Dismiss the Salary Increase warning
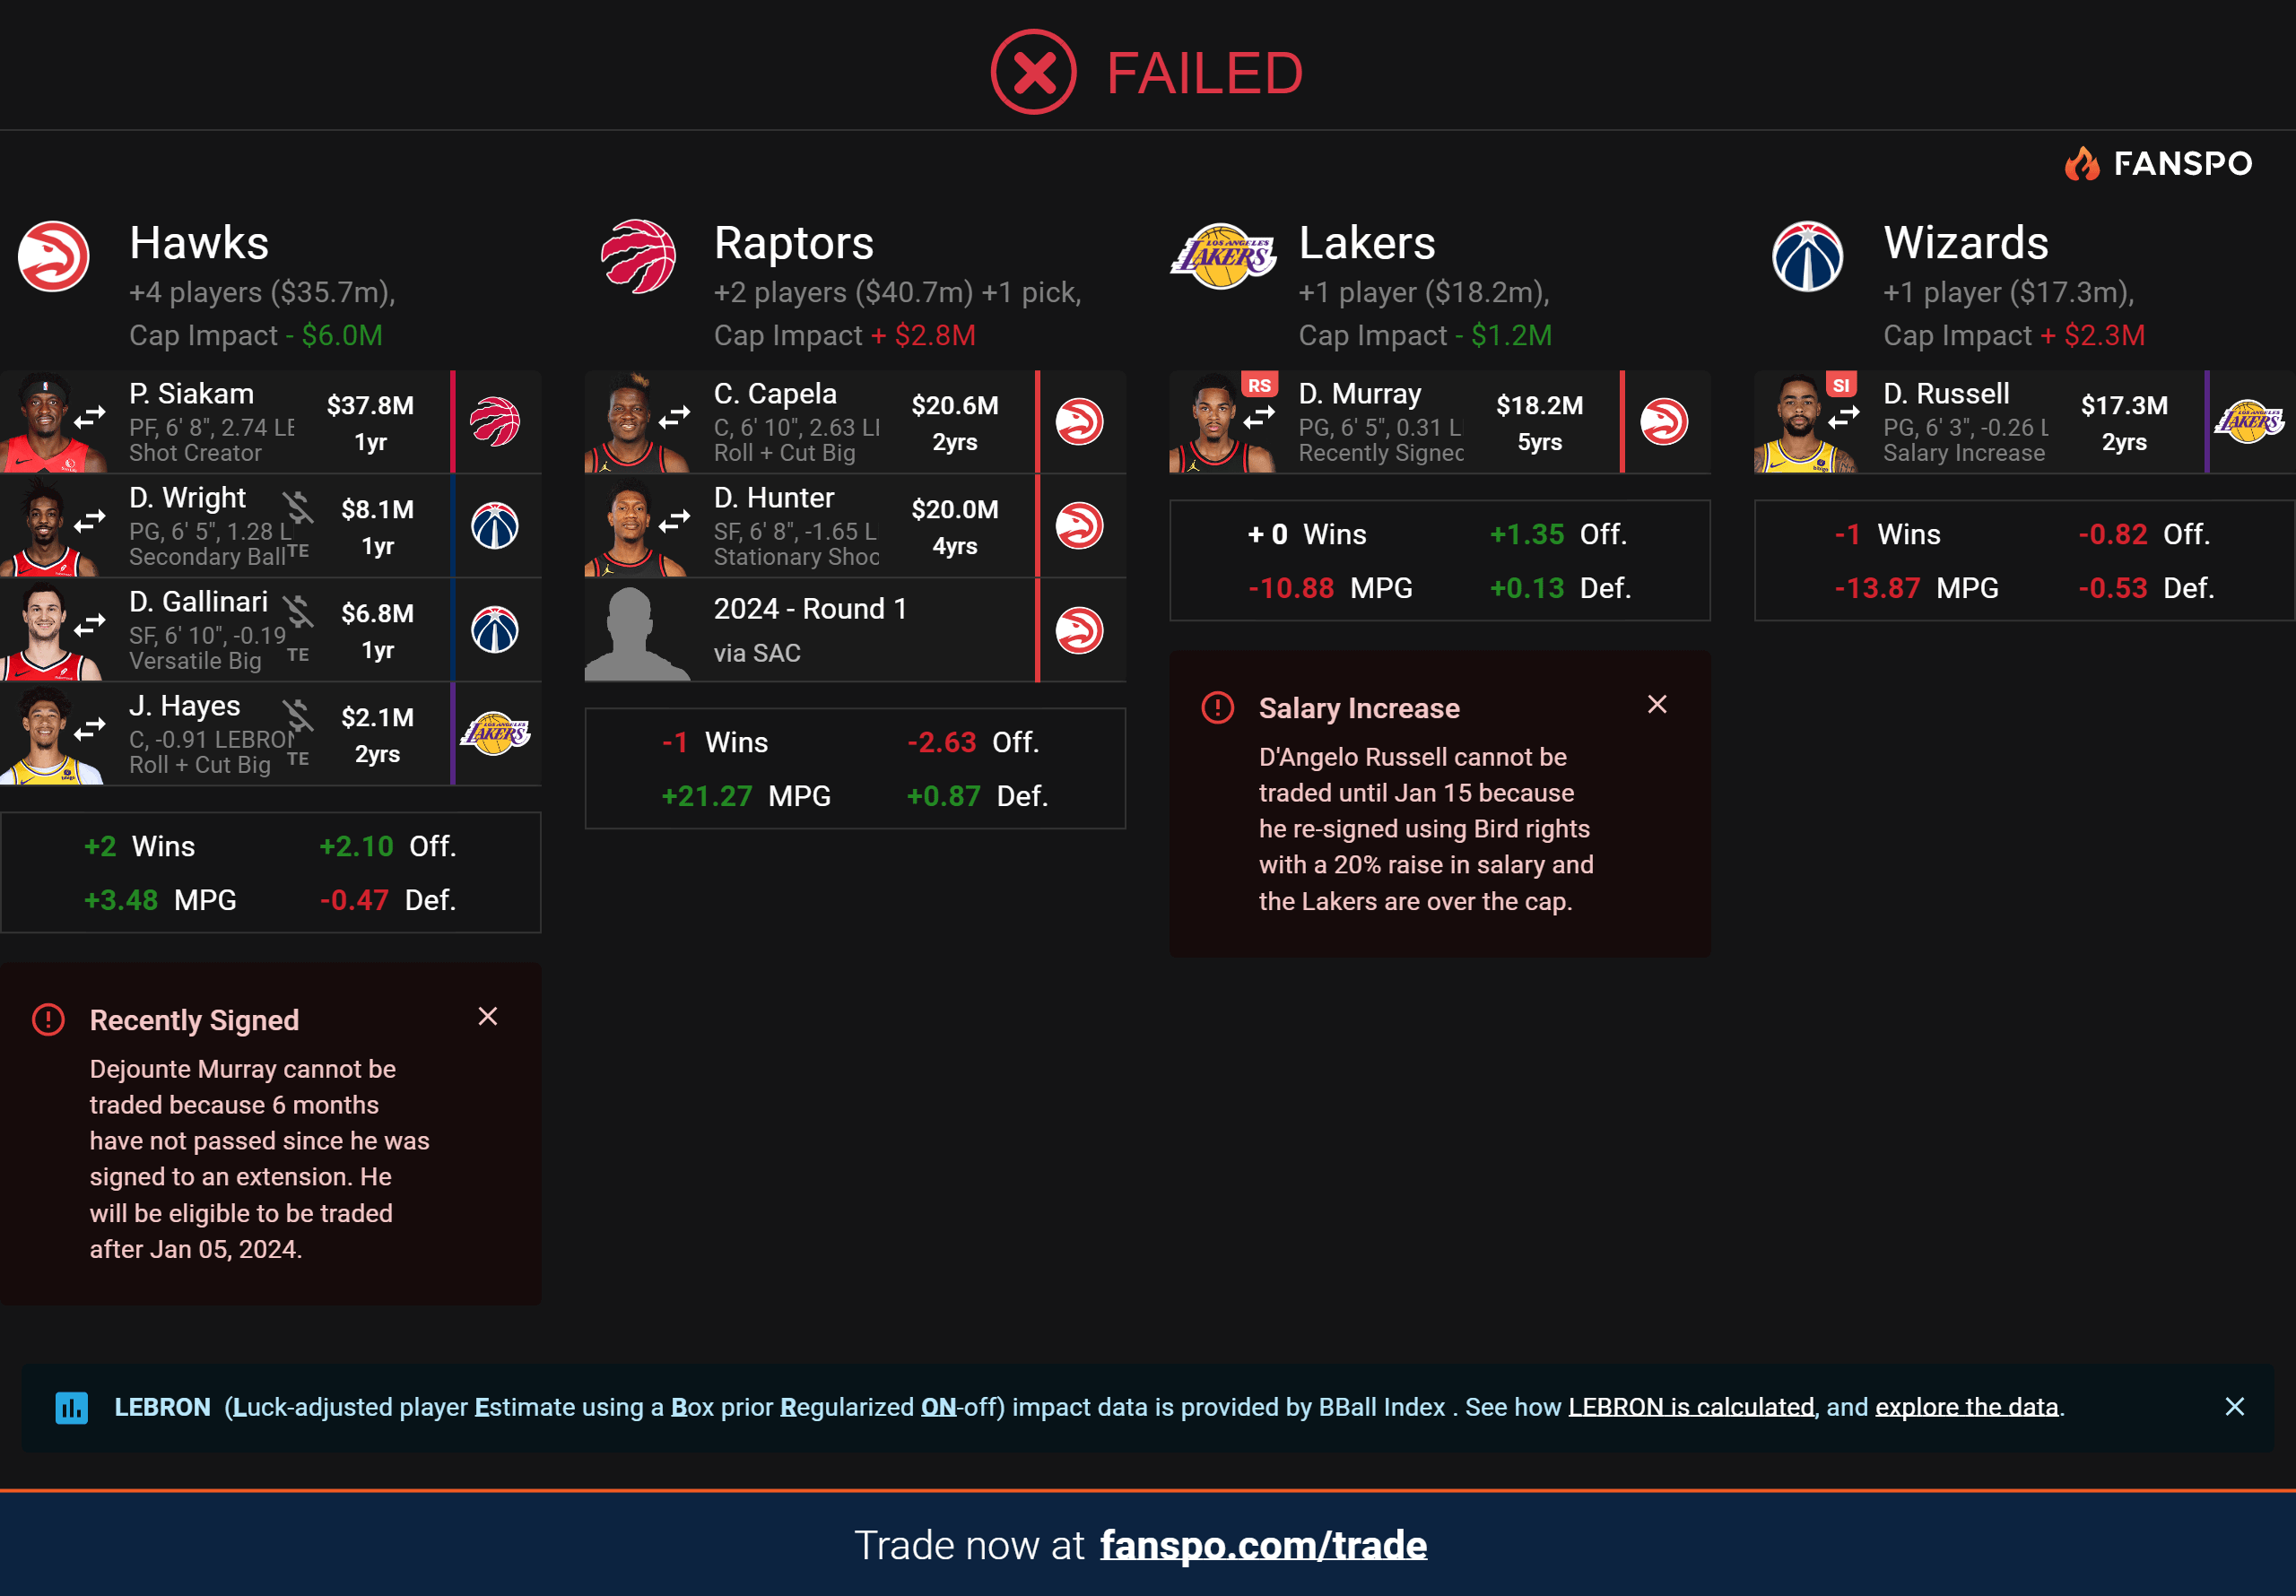Image resolution: width=2296 pixels, height=1596 pixels. point(1657,705)
